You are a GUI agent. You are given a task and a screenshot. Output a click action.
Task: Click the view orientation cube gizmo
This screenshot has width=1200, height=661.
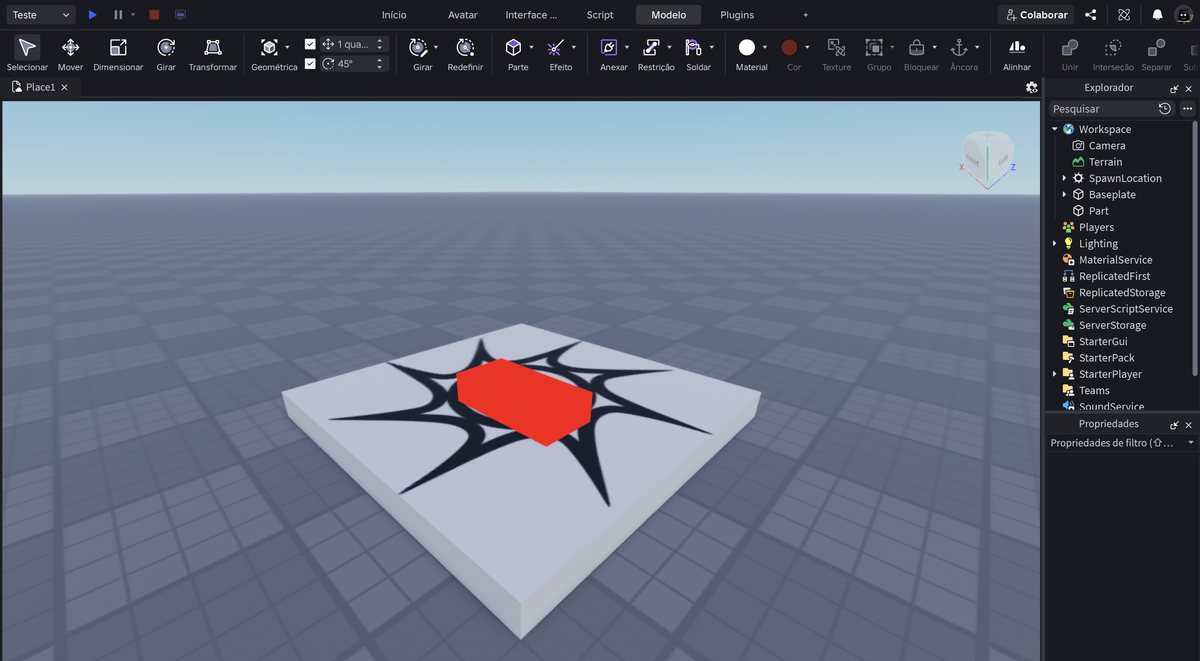(987, 158)
